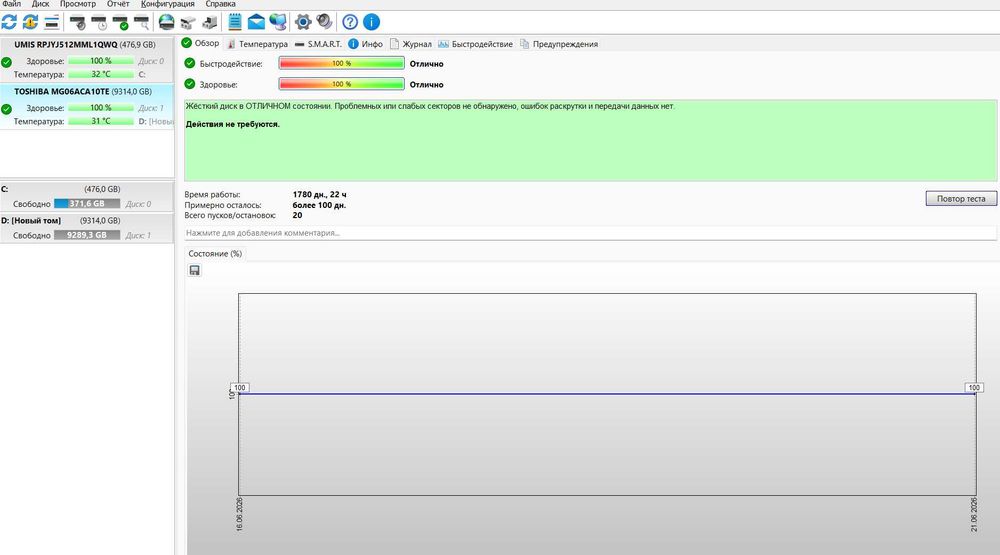Open the S.M.A.R.T. tab
The height and width of the screenshot is (555, 1000).
(318, 44)
